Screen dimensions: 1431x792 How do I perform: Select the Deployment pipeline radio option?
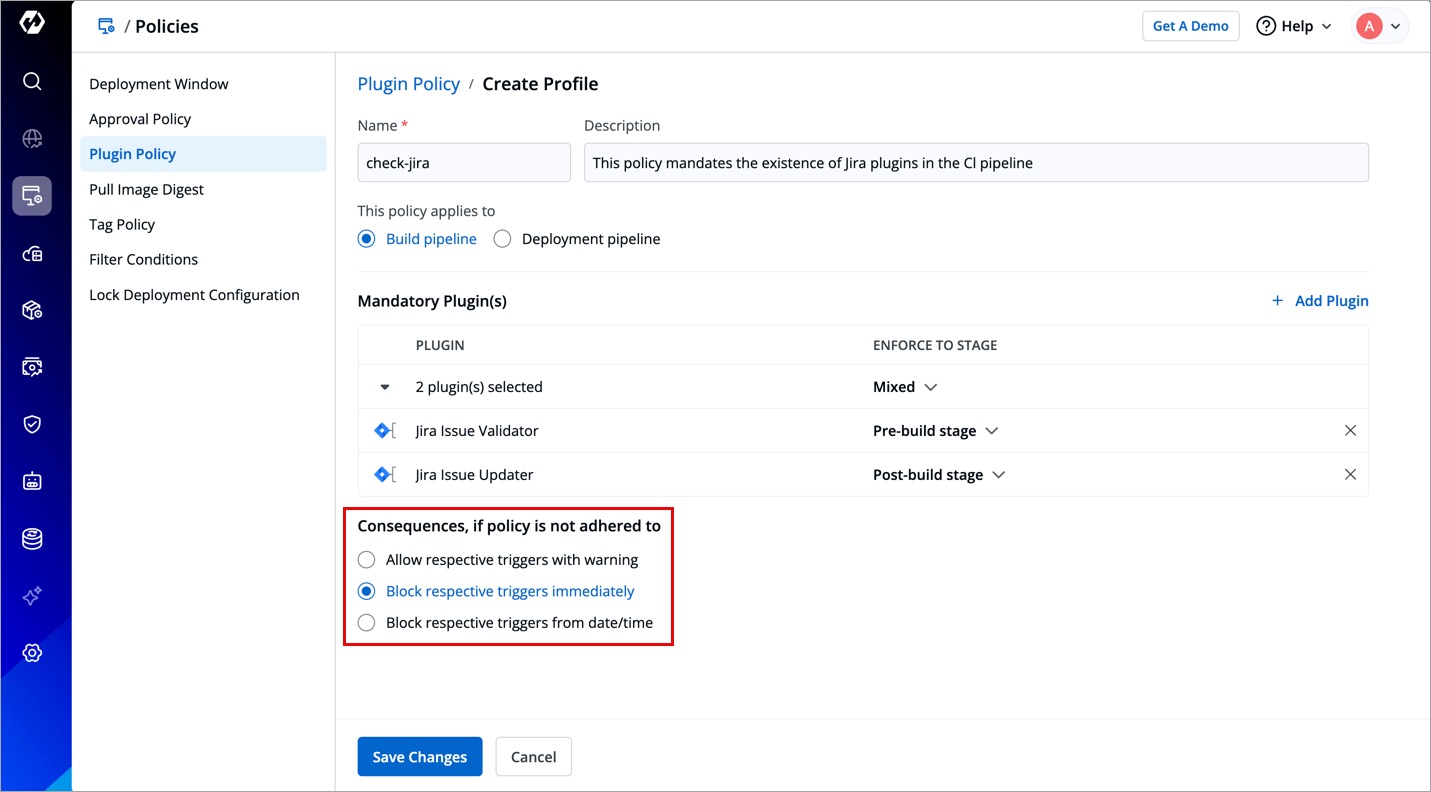[502, 239]
